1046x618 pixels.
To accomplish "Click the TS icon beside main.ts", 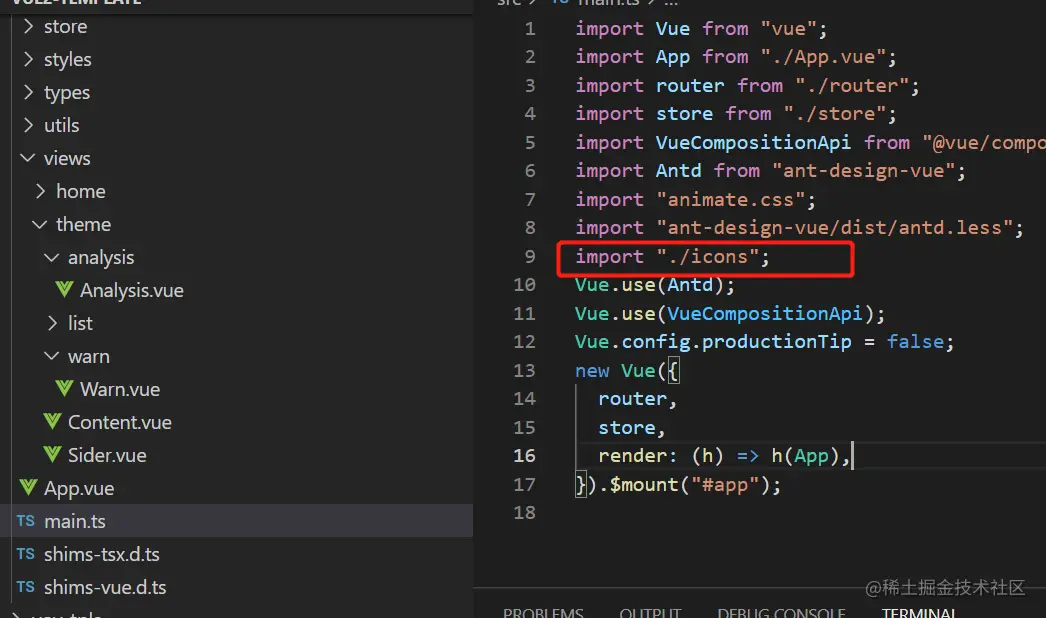I will pos(25,521).
